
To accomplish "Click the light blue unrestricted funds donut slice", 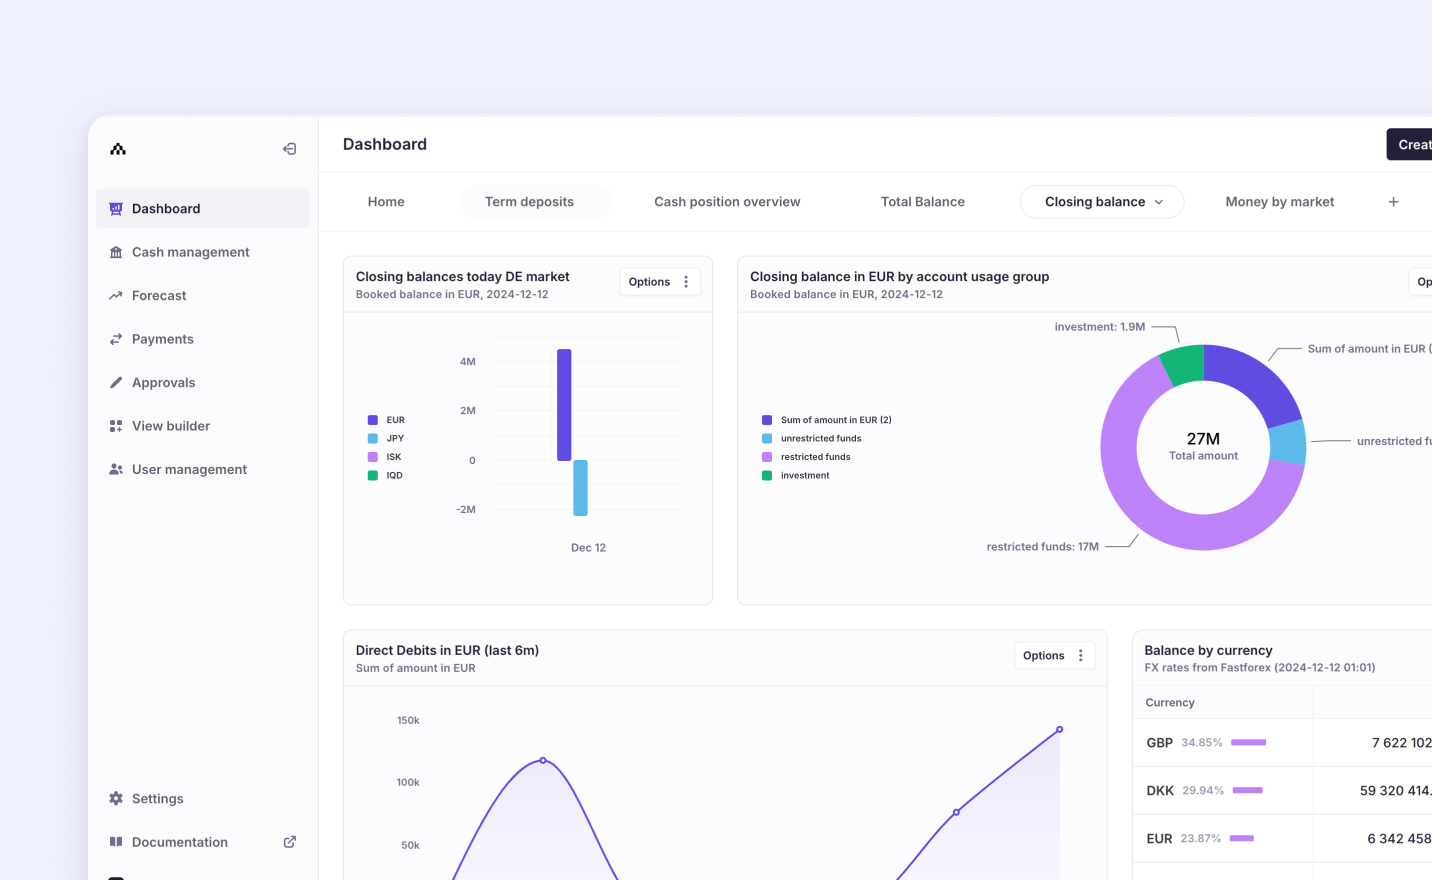I will 1288,442.
